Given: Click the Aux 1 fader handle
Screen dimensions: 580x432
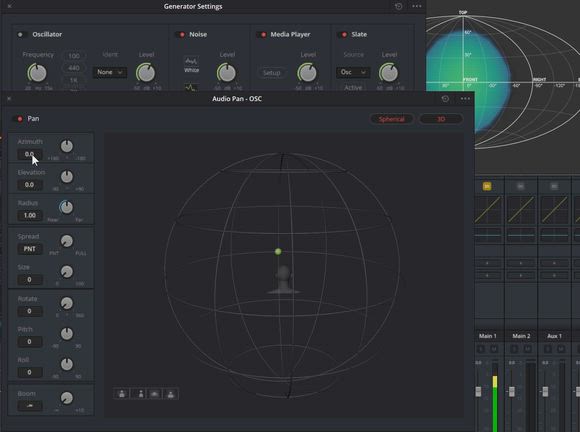Looking at the screenshot, I should click(545, 392).
